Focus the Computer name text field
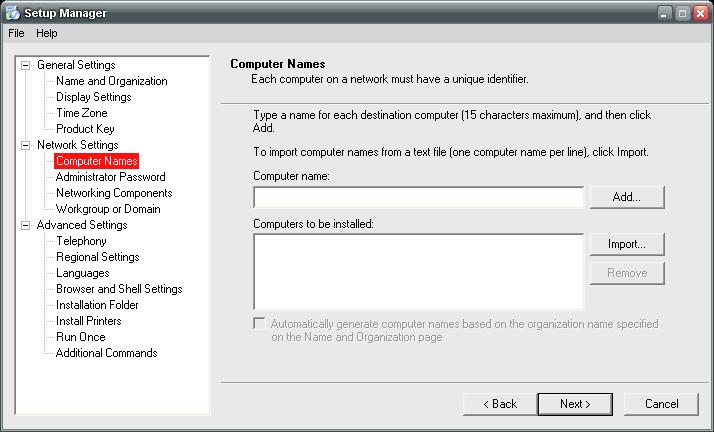The image size is (714, 432). point(418,198)
